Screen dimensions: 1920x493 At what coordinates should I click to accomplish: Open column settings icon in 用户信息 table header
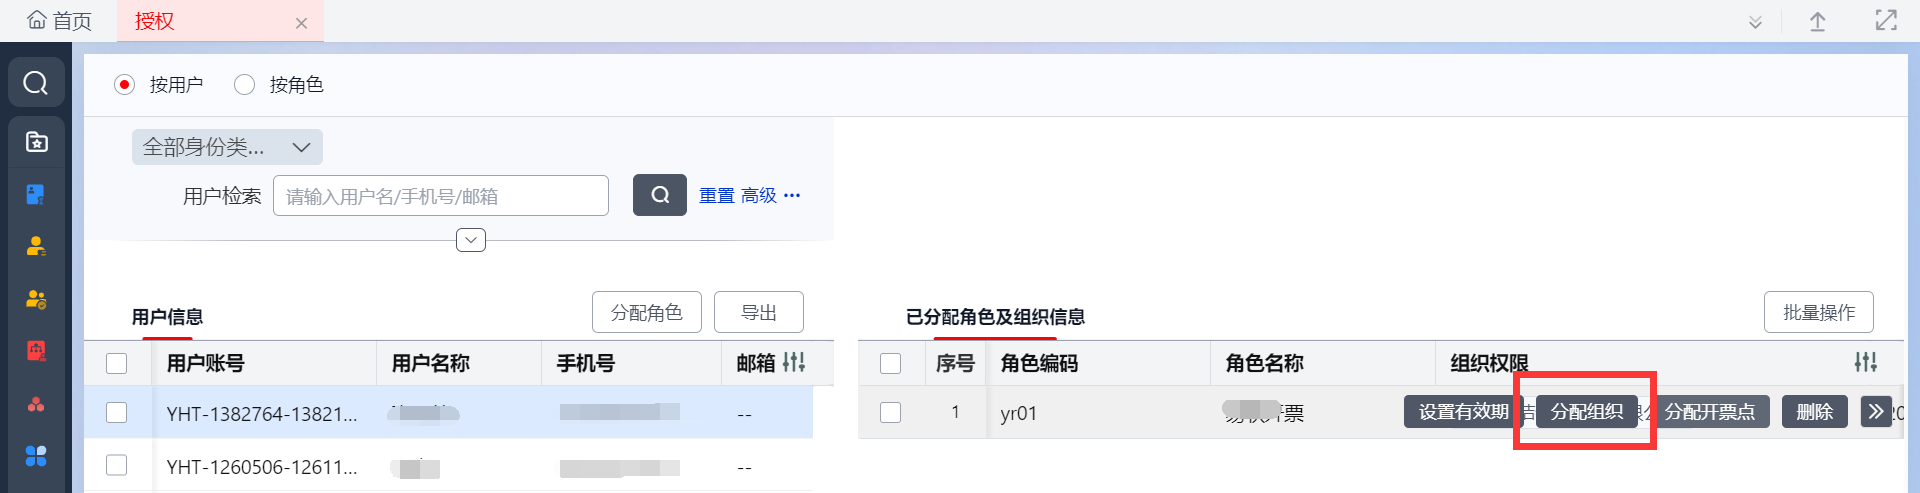tap(794, 362)
